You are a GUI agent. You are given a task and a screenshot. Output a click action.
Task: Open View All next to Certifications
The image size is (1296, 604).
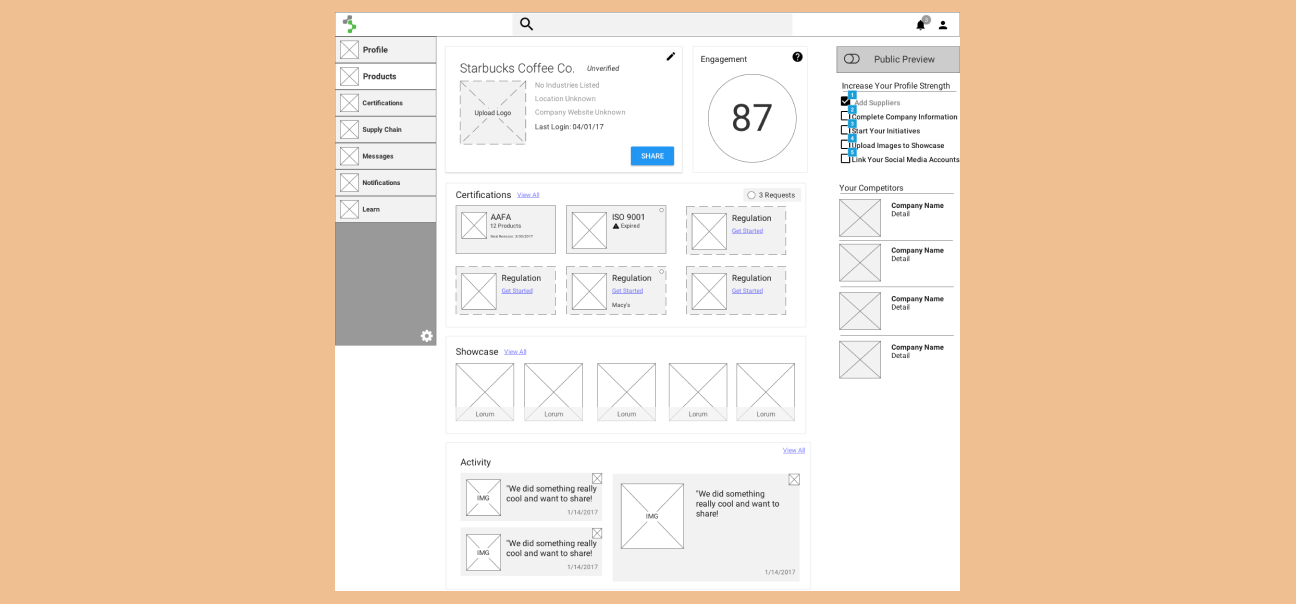click(x=528, y=195)
